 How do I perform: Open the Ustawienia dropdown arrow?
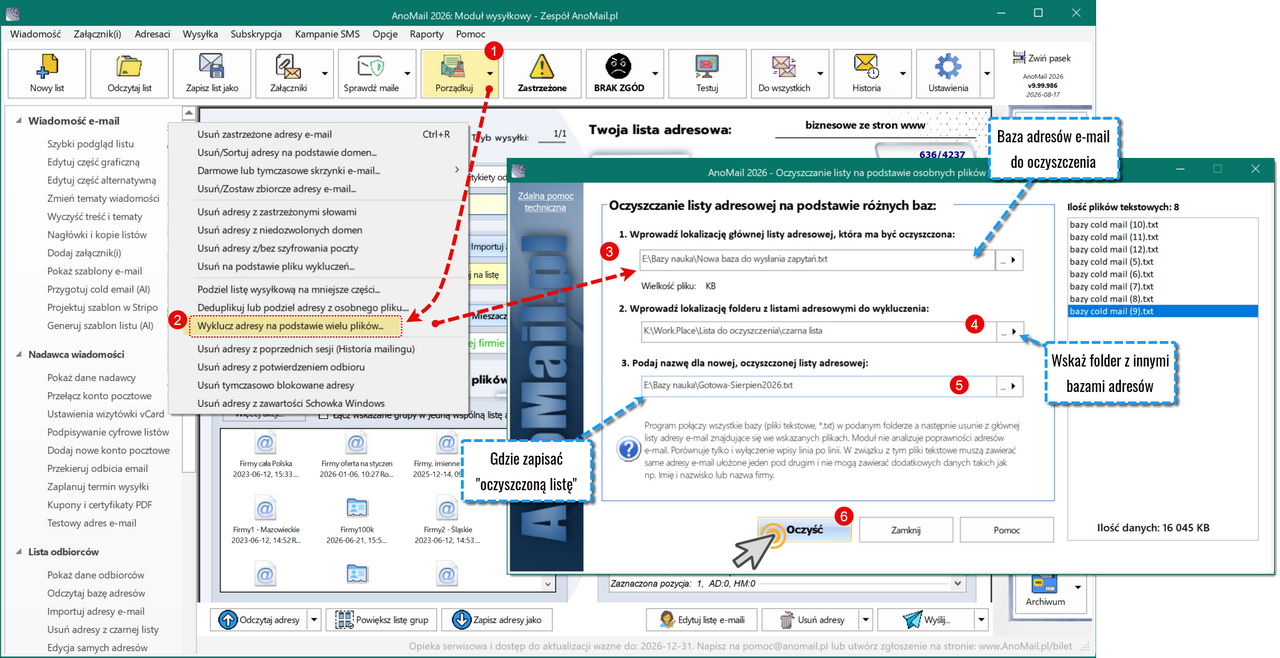pyautogui.click(x=987, y=73)
